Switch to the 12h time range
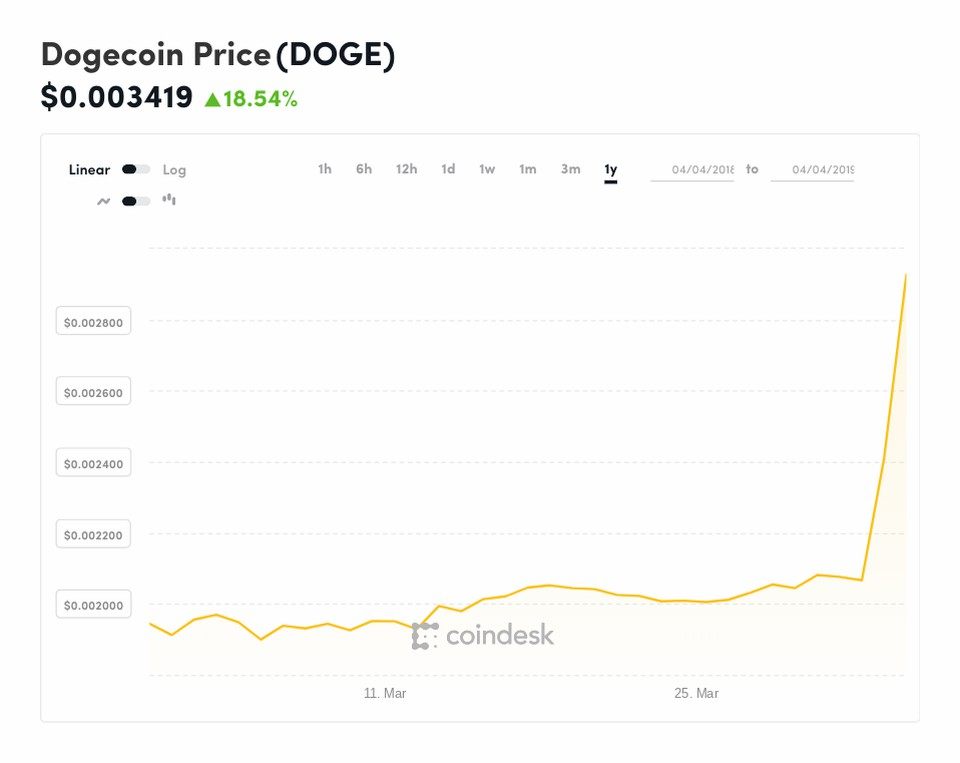The image size is (960, 763). (406, 169)
